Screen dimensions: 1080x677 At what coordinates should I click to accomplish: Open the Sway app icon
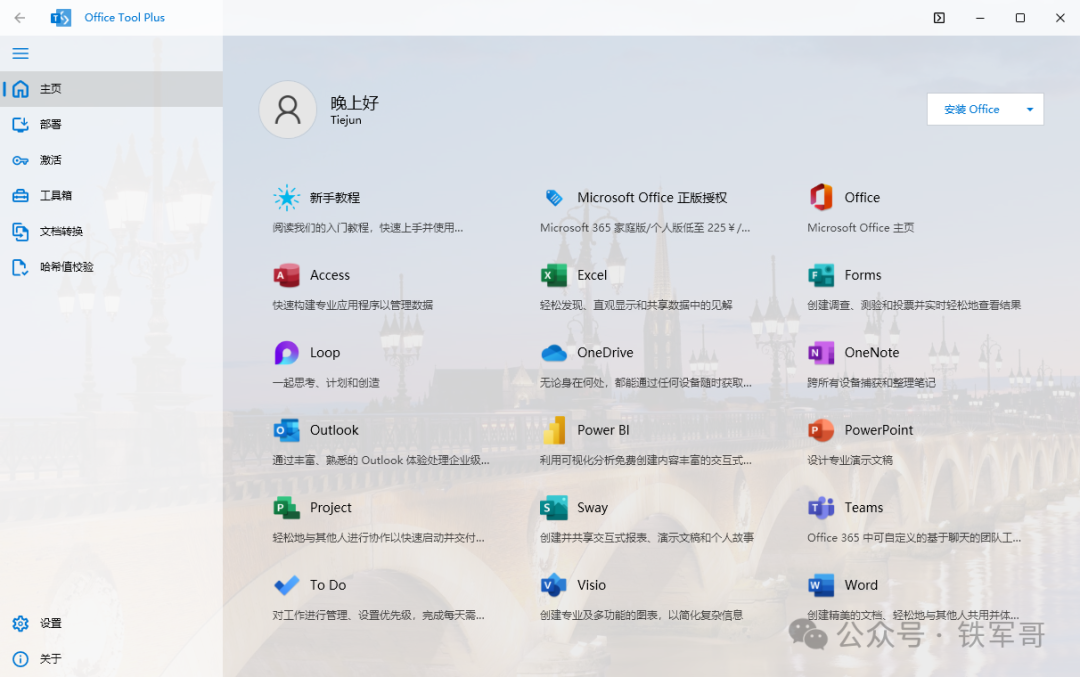click(x=553, y=508)
